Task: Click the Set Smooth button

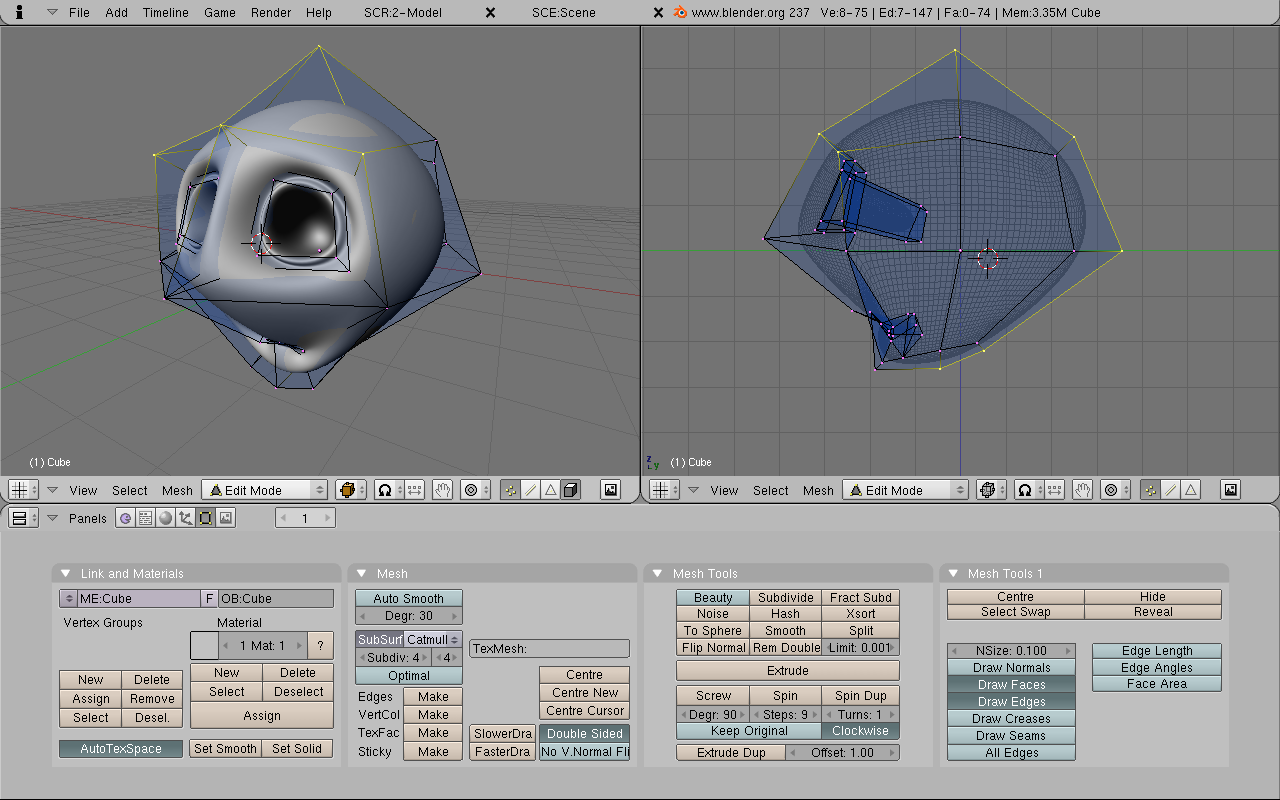Action: tap(225, 749)
